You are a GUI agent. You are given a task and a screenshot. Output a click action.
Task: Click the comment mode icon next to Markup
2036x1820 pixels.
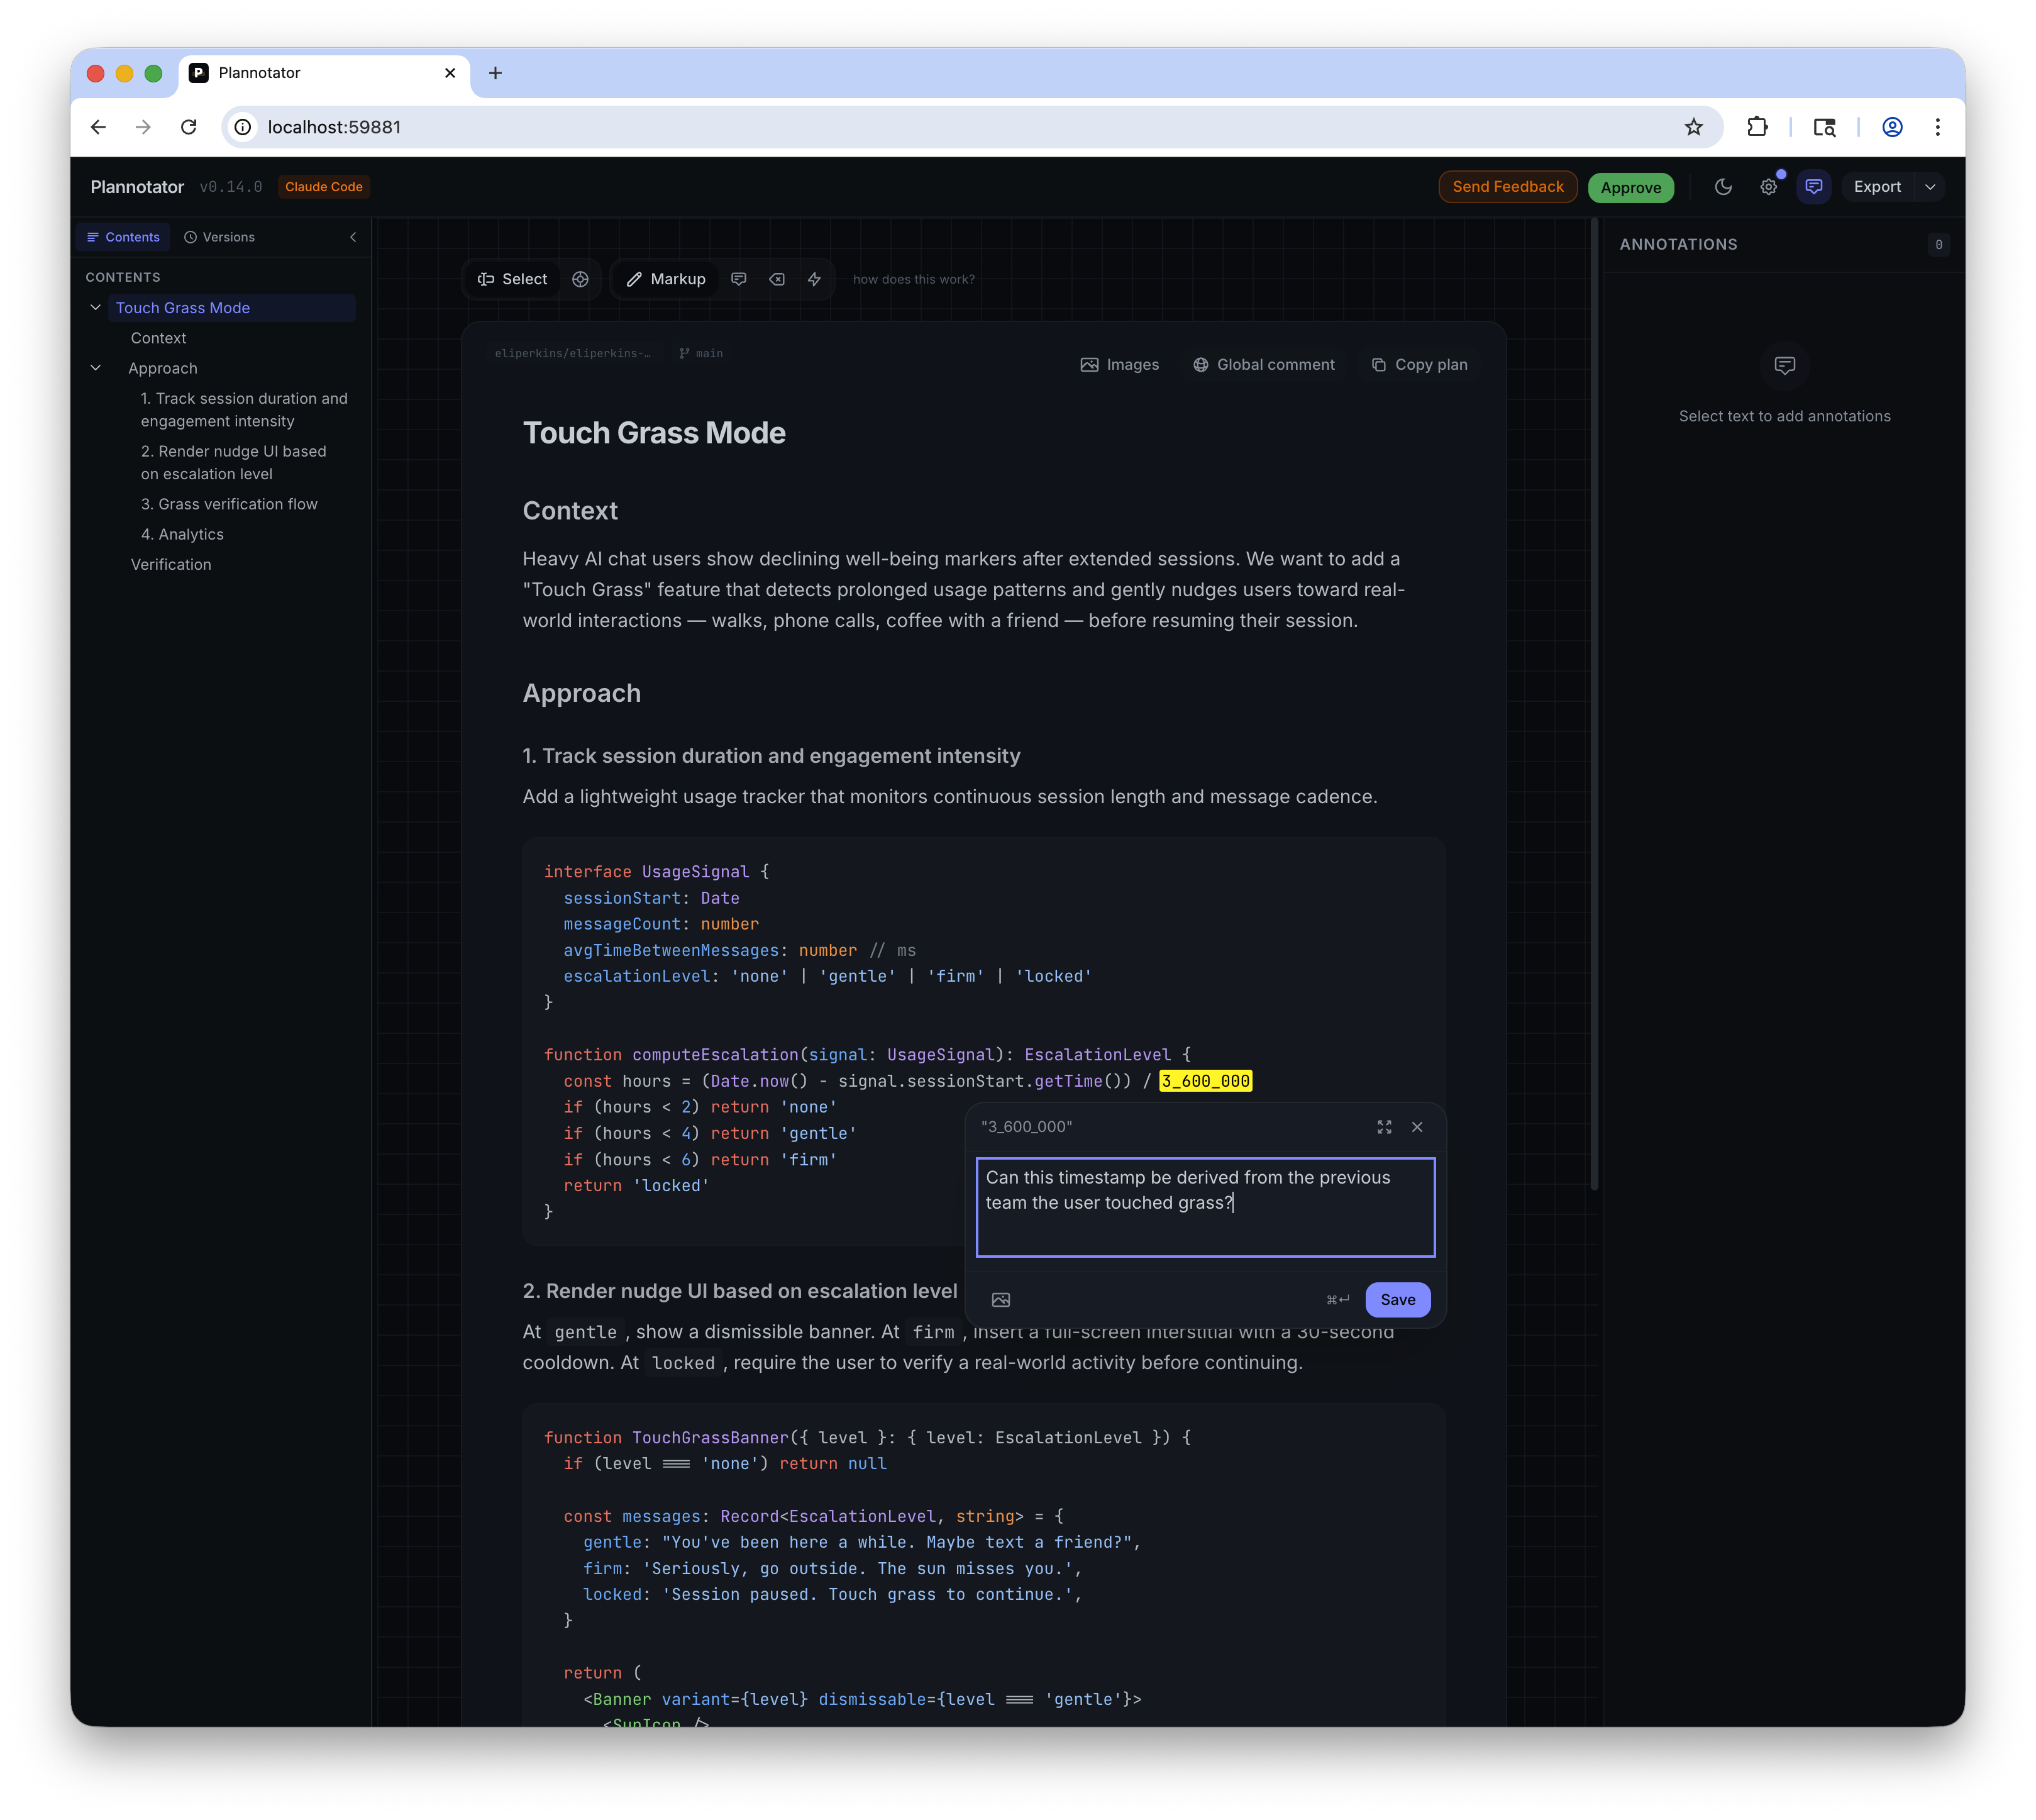click(739, 279)
